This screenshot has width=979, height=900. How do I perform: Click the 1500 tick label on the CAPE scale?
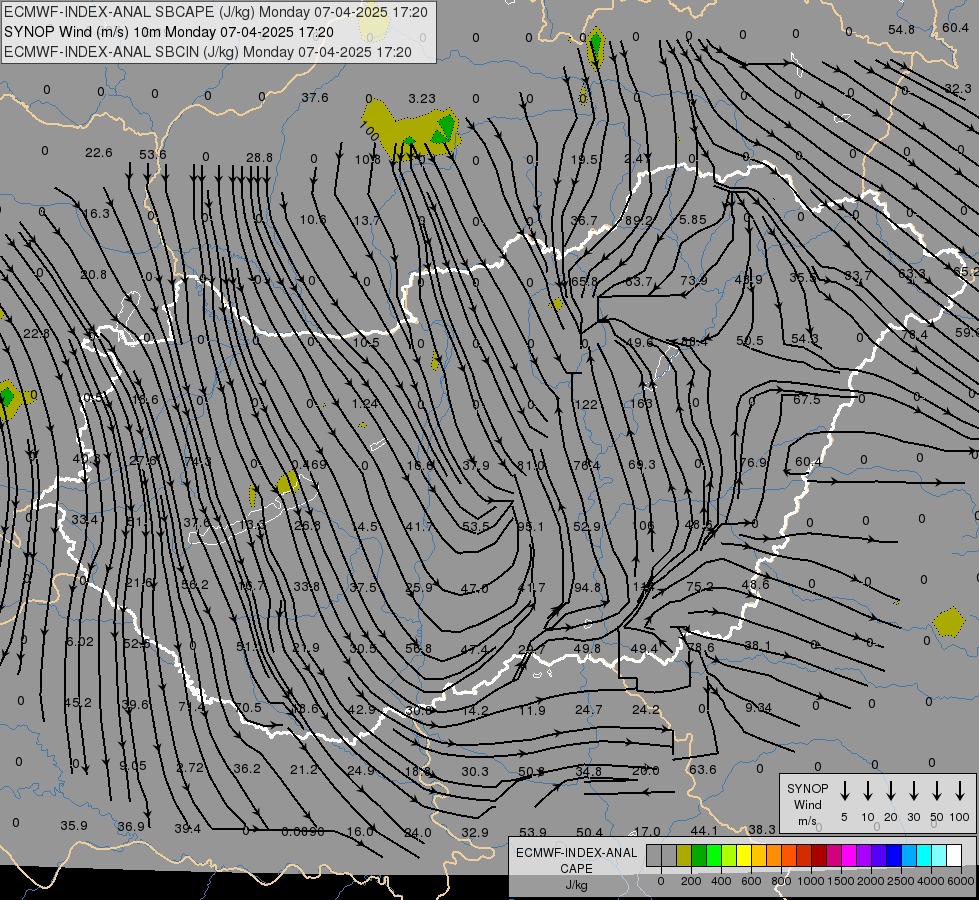click(840, 881)
